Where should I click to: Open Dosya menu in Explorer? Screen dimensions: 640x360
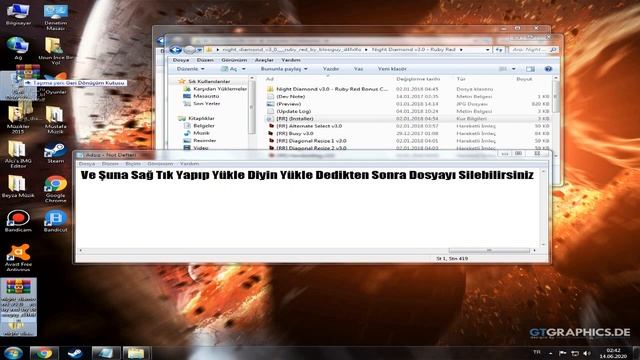[181, 60]
